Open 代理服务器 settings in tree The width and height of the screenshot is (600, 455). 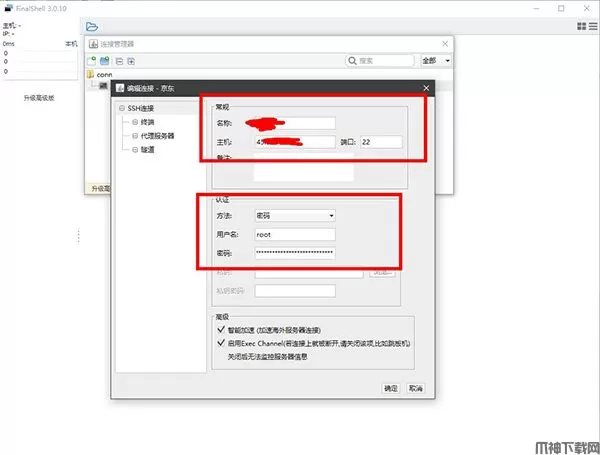[x=157, y=136]
